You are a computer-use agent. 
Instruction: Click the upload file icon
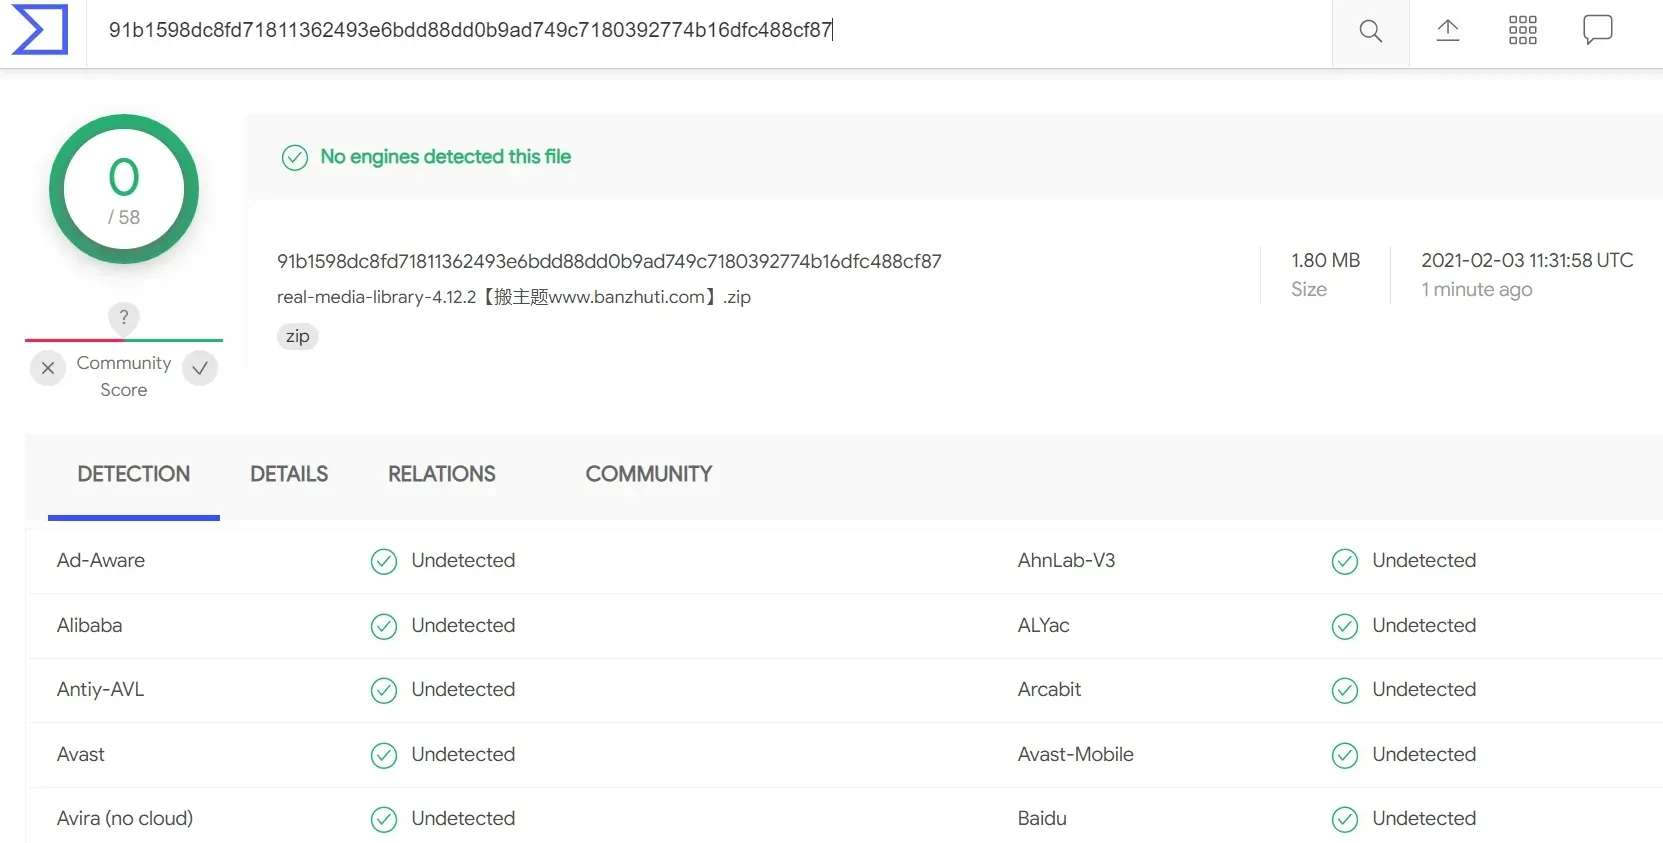click(x=1447, y=30)
